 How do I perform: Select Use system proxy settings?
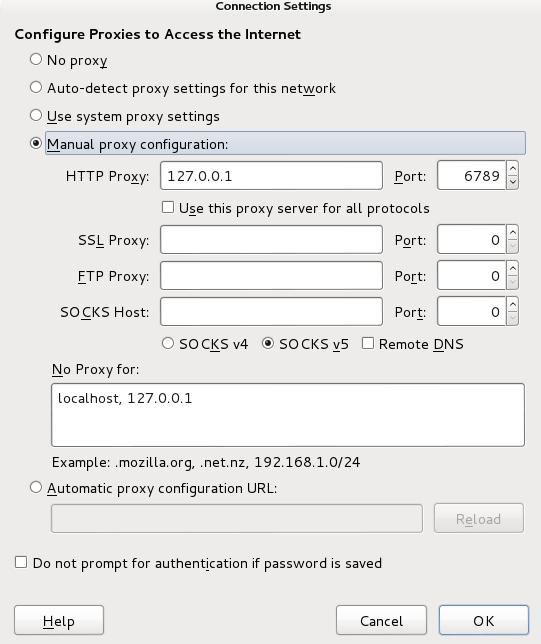[36, 115]
